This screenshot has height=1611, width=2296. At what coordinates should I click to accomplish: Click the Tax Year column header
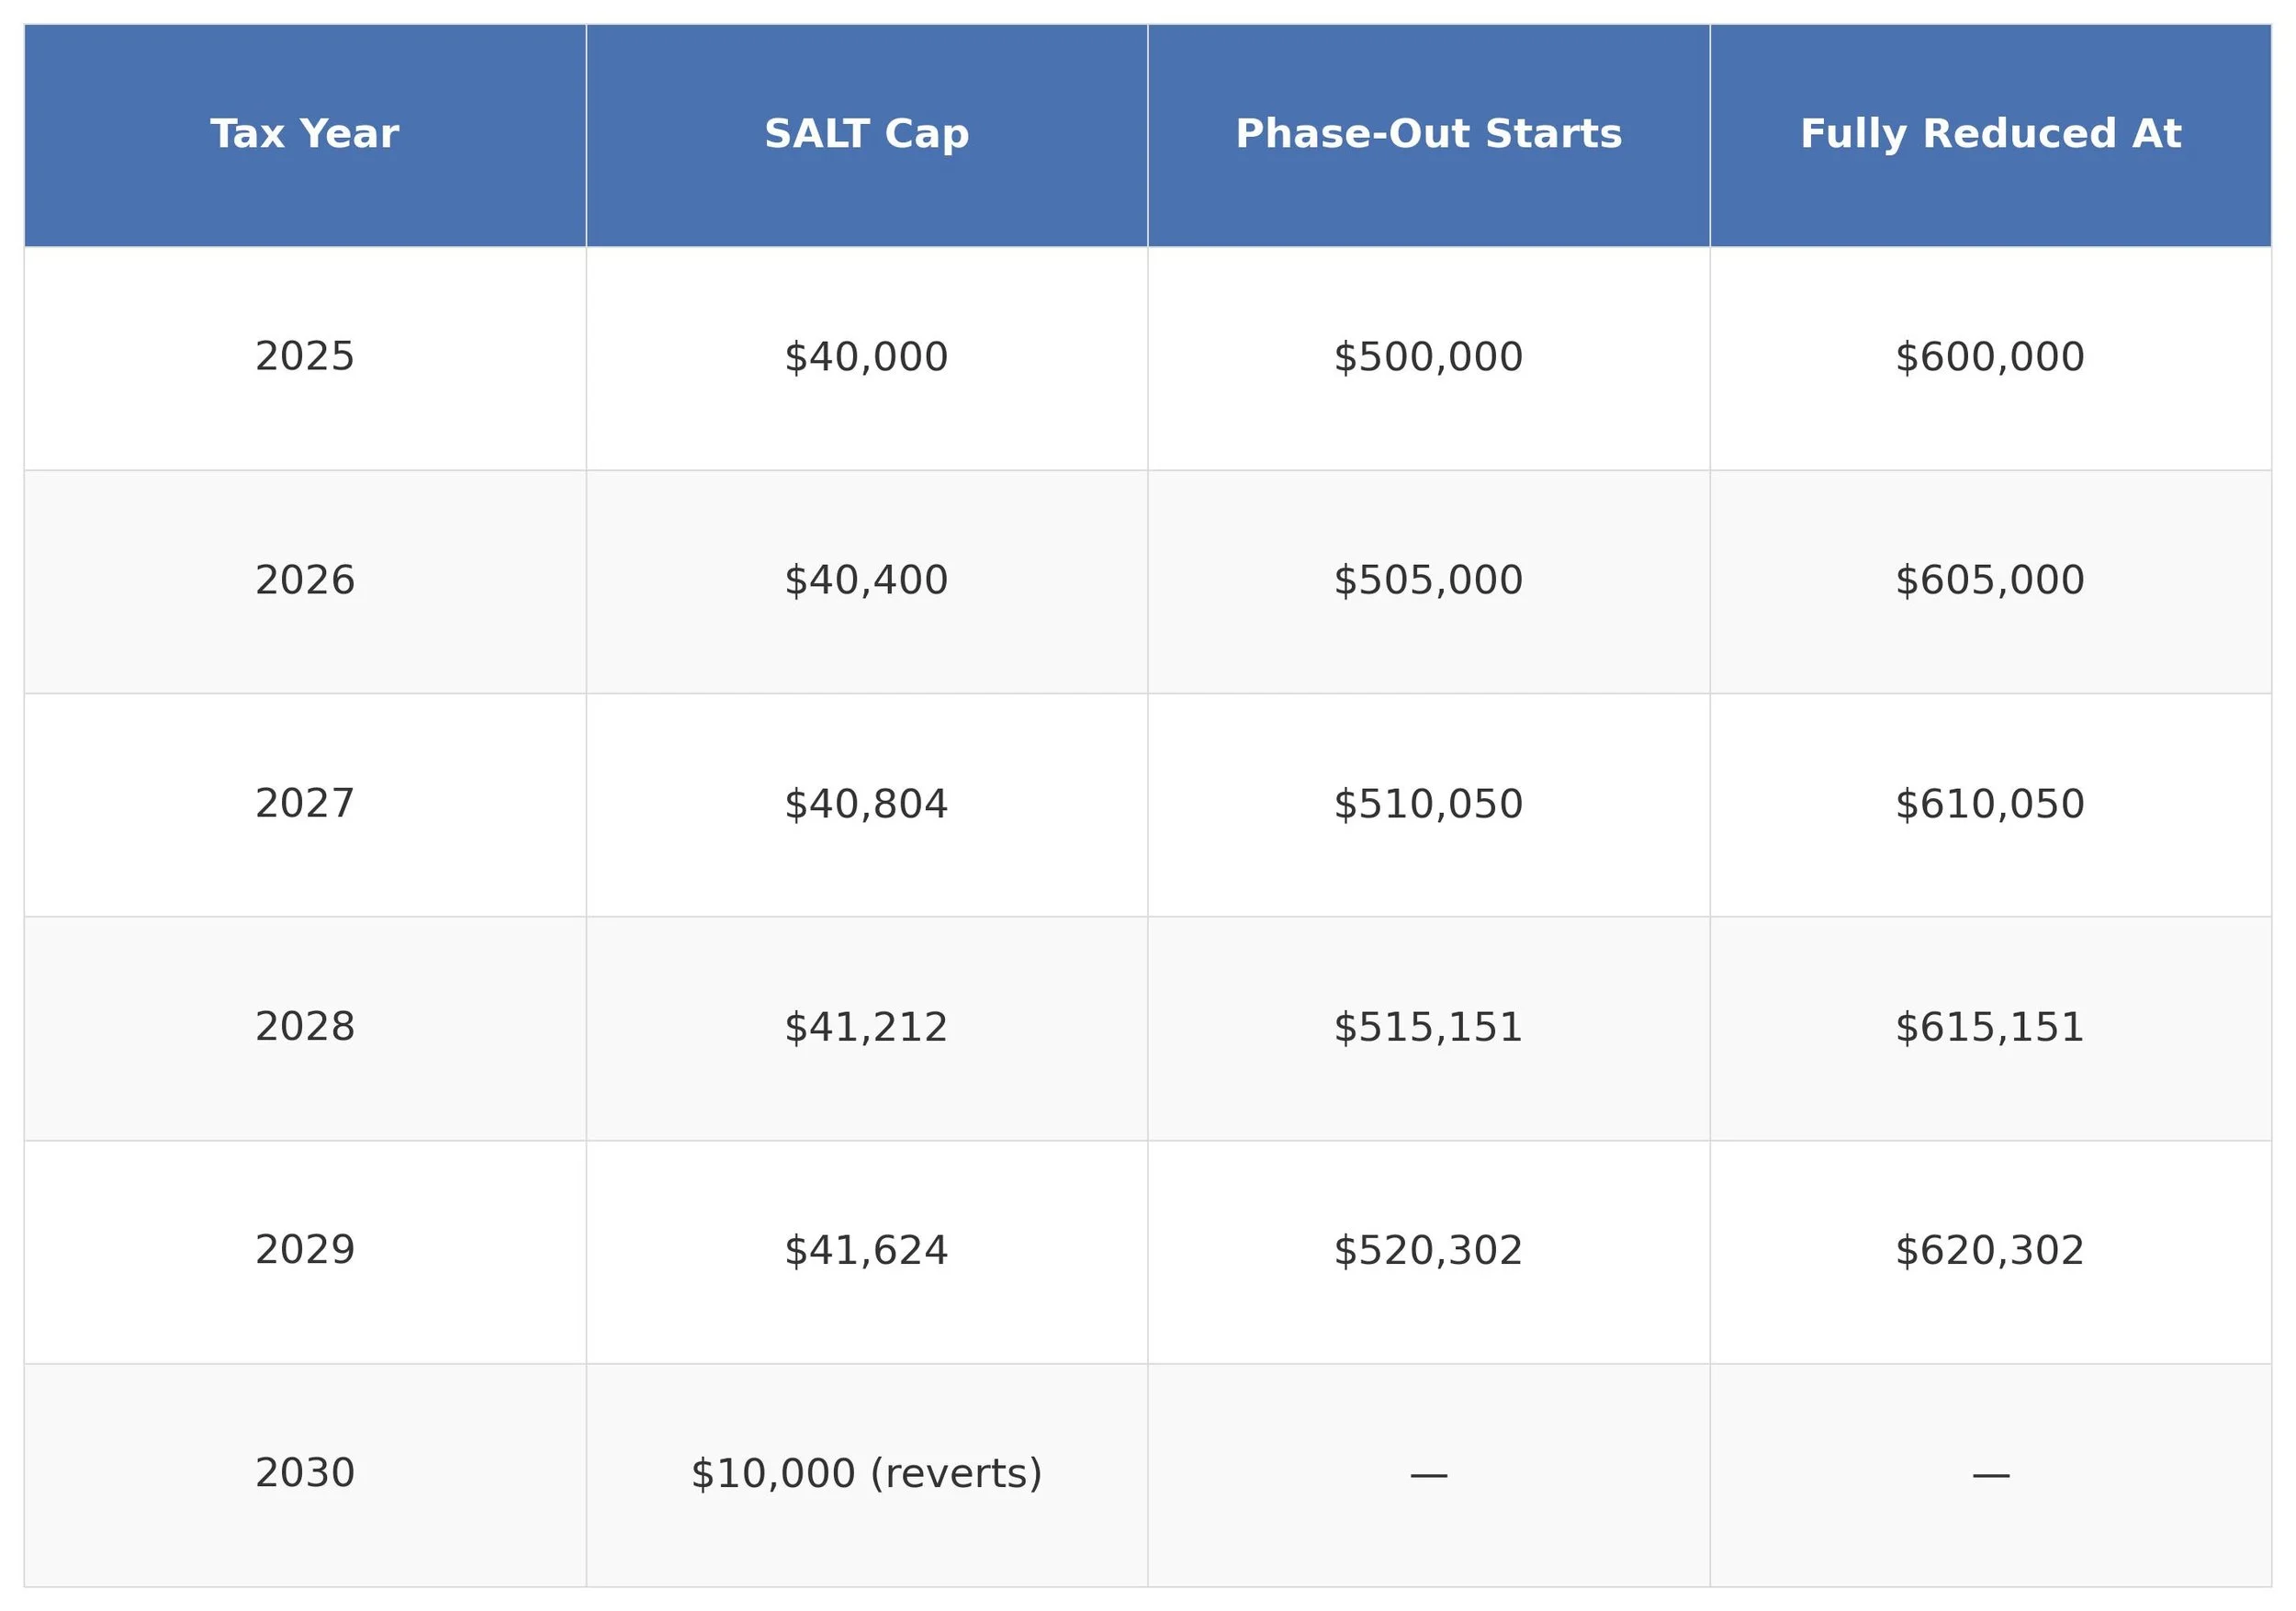(x=304, y=134)
